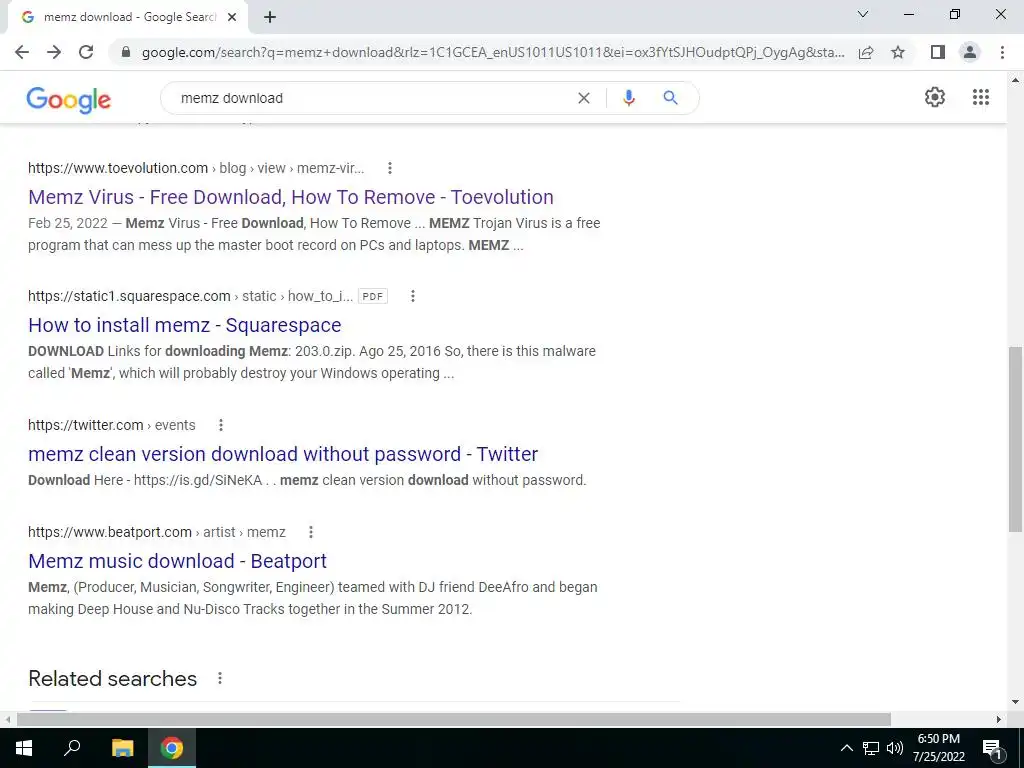This screenshot has height=768, width=1024.
Task: Open the Google apps grid icon
Action: coord(980,97)
